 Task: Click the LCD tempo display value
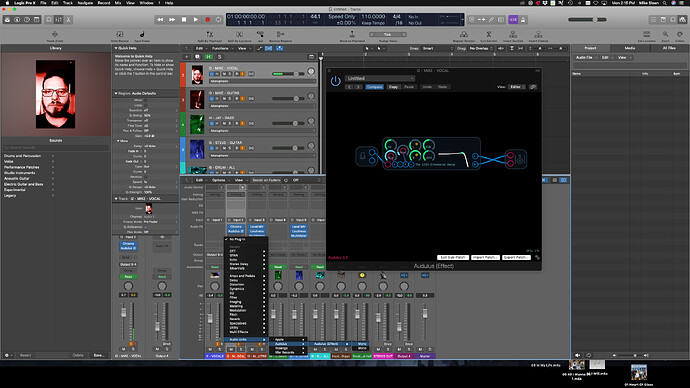373,17
